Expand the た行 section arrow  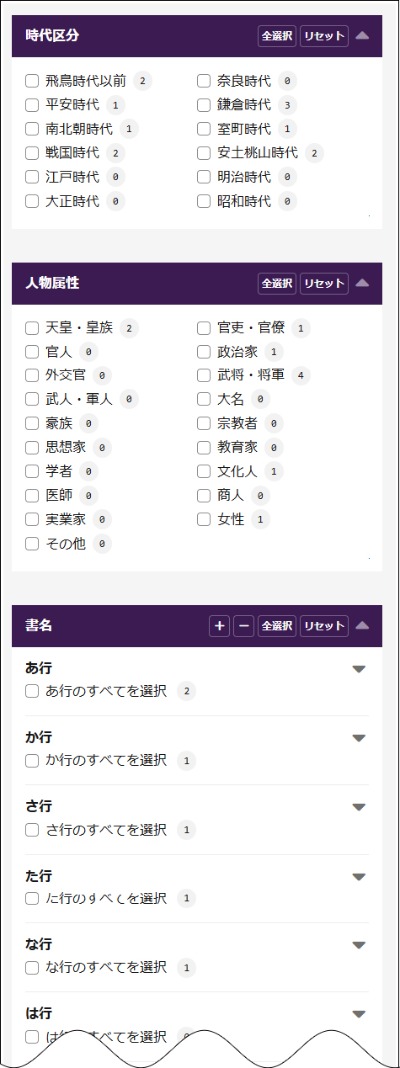click(x=359, y=877)
